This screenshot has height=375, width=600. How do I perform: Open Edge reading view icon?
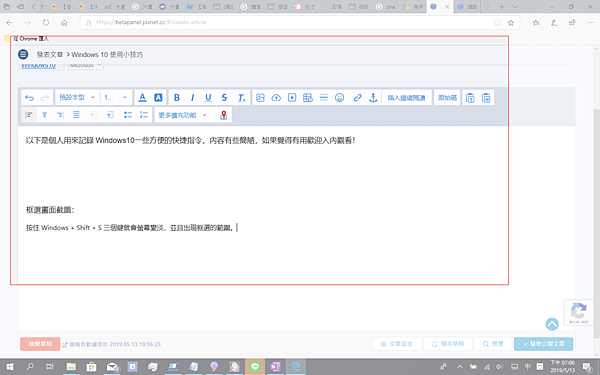pyautogui.click(x=497, y=23)
